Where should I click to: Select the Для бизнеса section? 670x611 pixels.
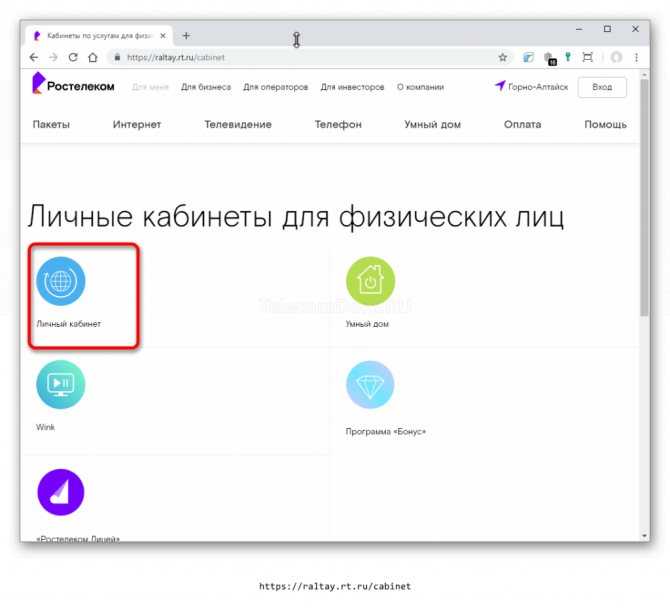point(206,87)
